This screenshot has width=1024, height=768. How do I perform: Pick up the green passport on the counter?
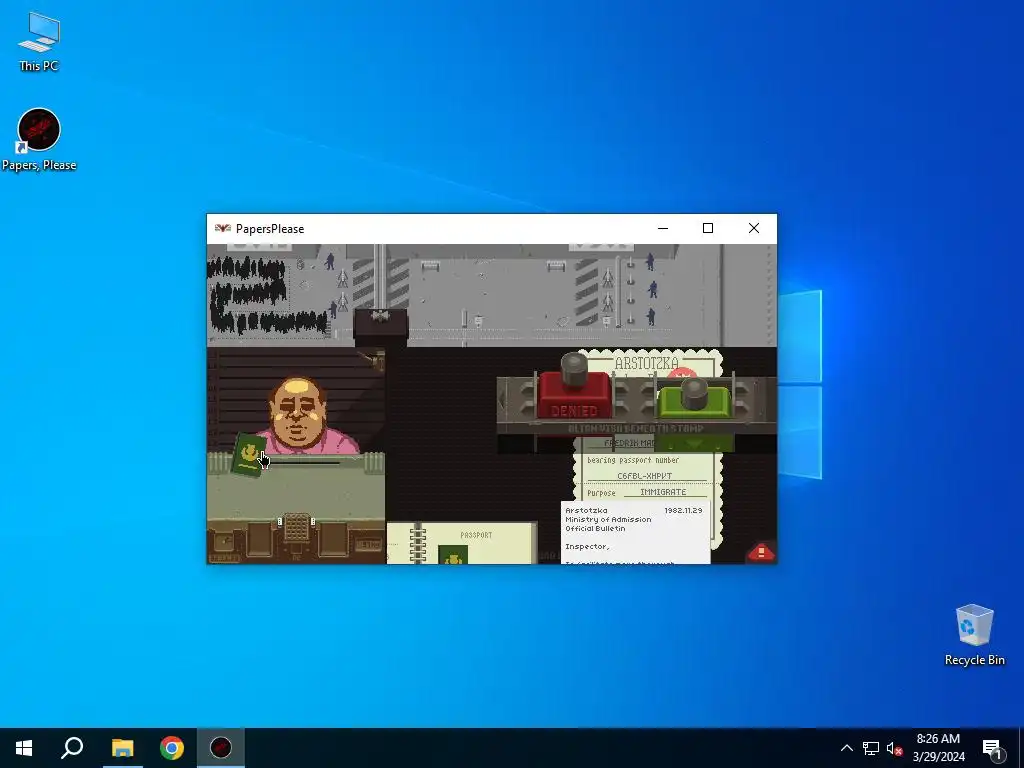(249, 455)
